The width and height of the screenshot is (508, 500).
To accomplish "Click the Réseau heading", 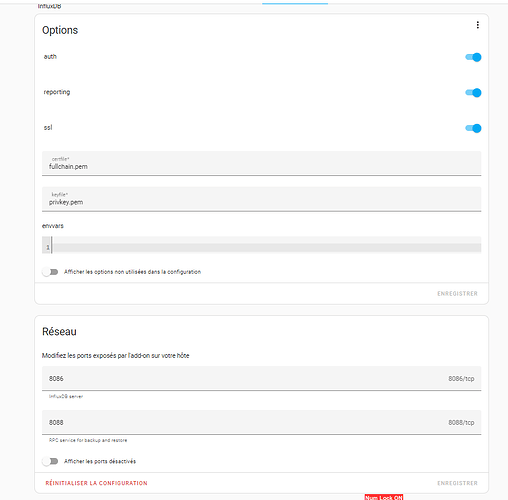I will pos(59,332).
